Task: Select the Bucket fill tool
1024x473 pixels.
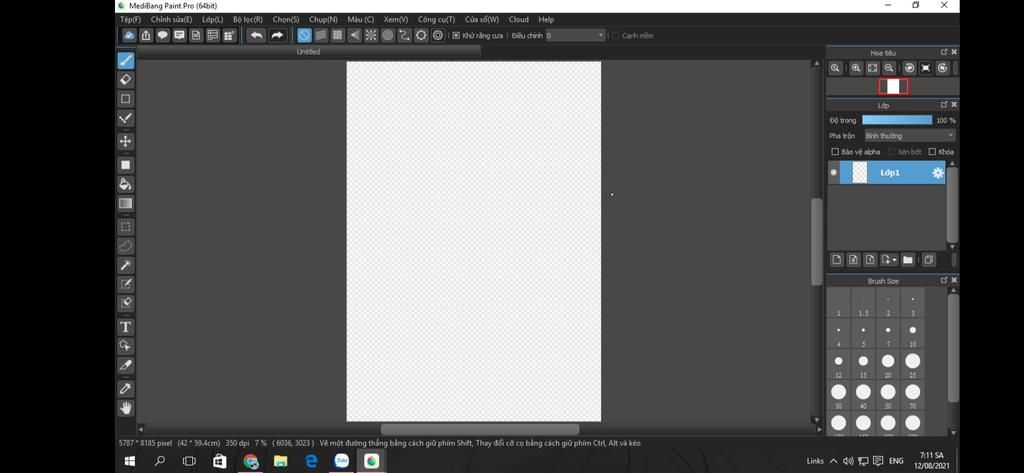Action: (x=125, y=184)
